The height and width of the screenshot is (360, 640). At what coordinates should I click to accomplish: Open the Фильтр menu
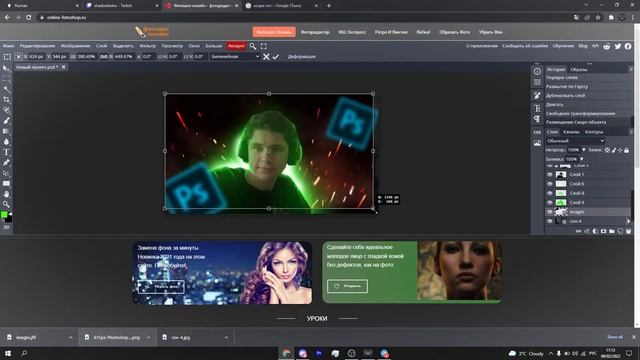pos(148,46)
